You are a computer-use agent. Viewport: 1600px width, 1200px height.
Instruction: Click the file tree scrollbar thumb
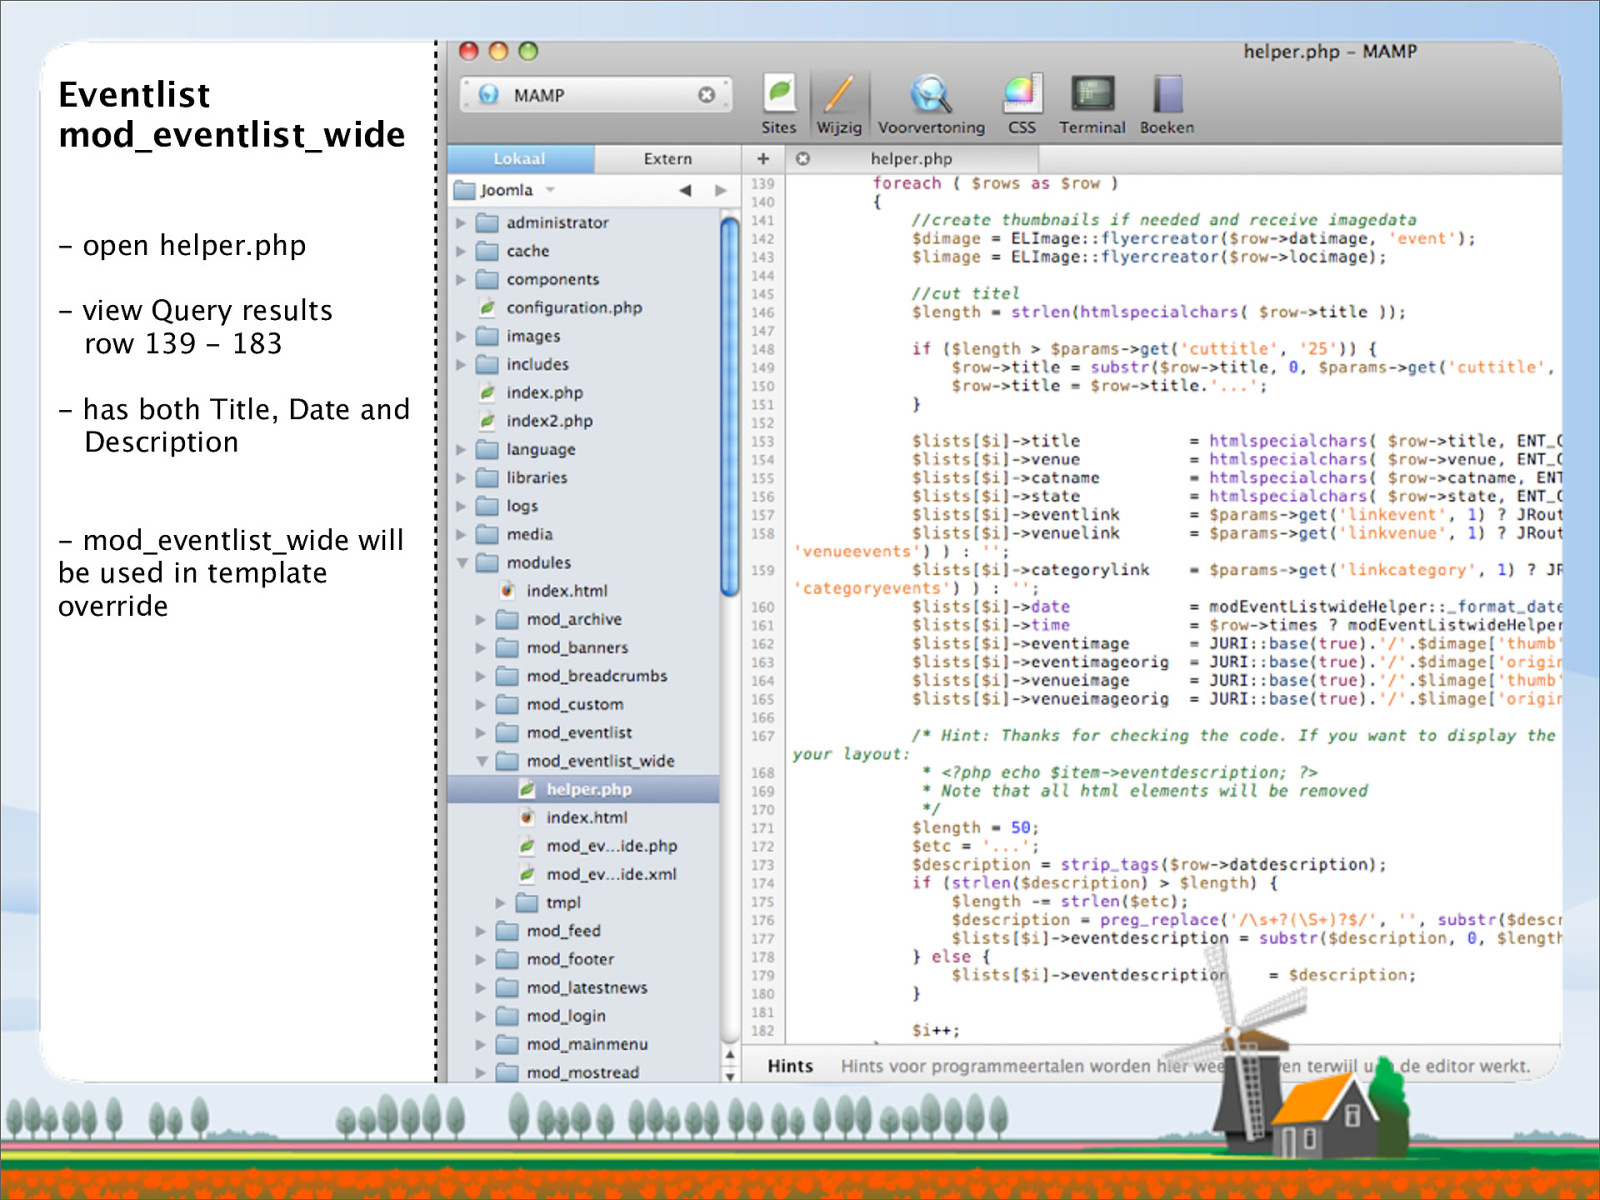730,406
